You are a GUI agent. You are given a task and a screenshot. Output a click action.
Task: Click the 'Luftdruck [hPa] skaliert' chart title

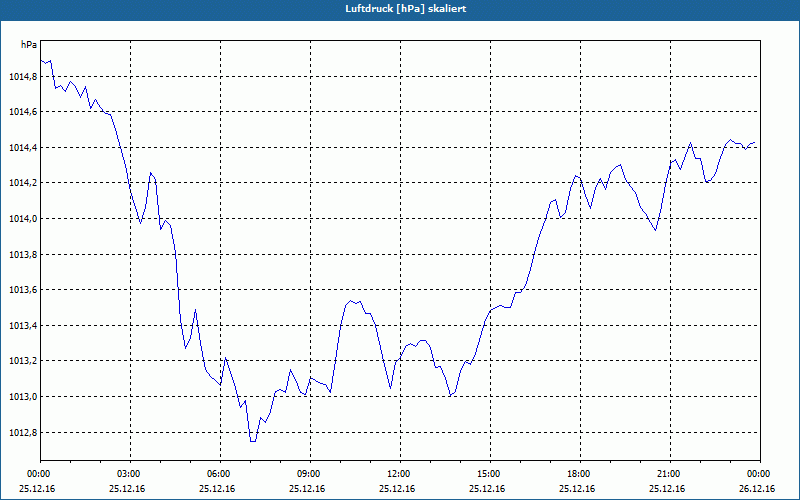pyautogui.click(x=405, y=9)
